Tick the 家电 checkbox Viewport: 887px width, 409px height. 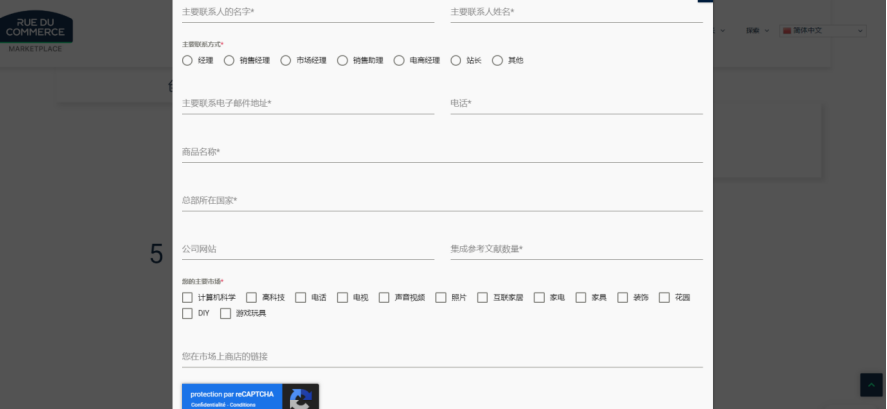pos(539,298)
